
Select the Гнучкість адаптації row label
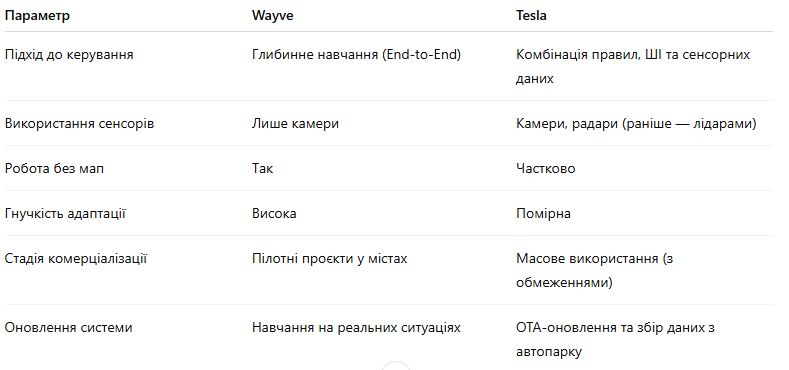click(65, 213)
